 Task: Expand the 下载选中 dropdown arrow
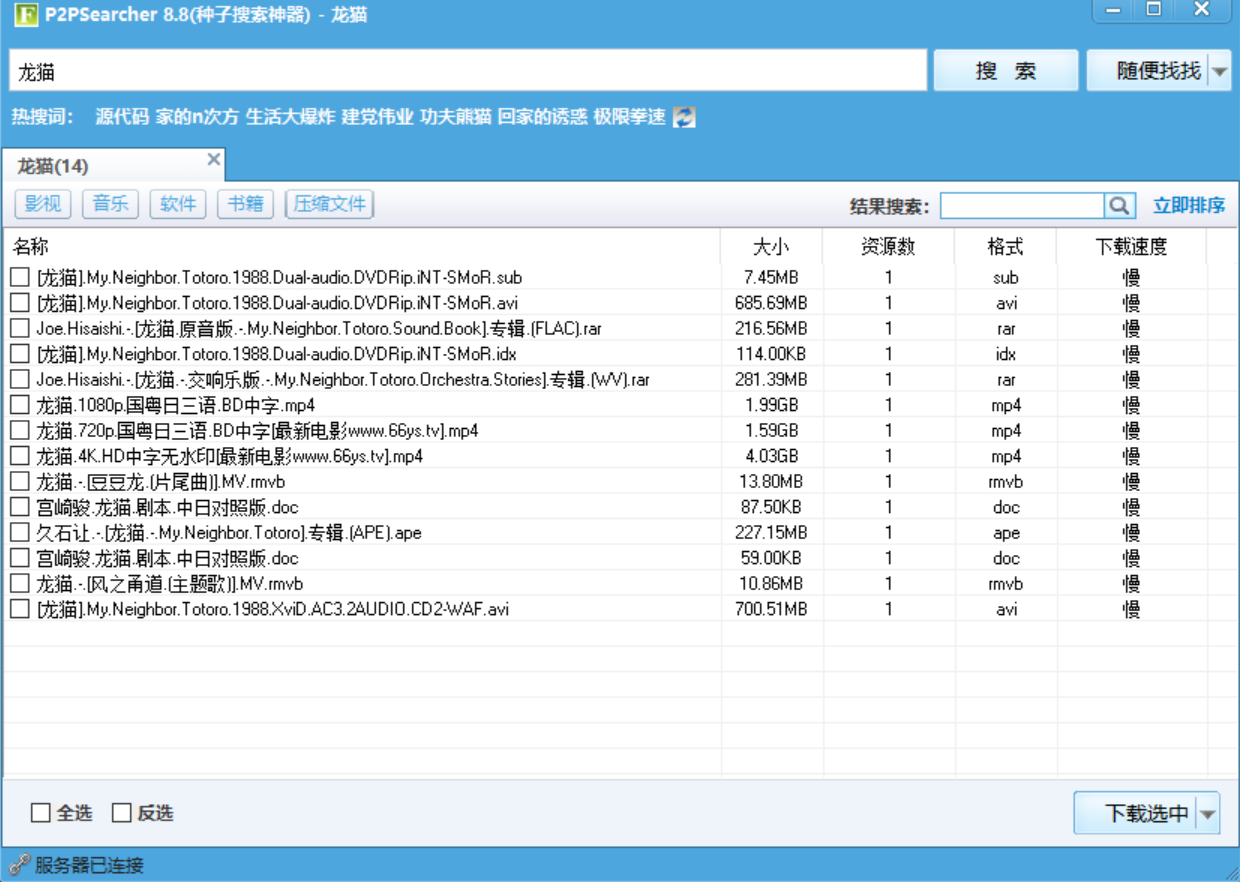(x=1208, y=814)
